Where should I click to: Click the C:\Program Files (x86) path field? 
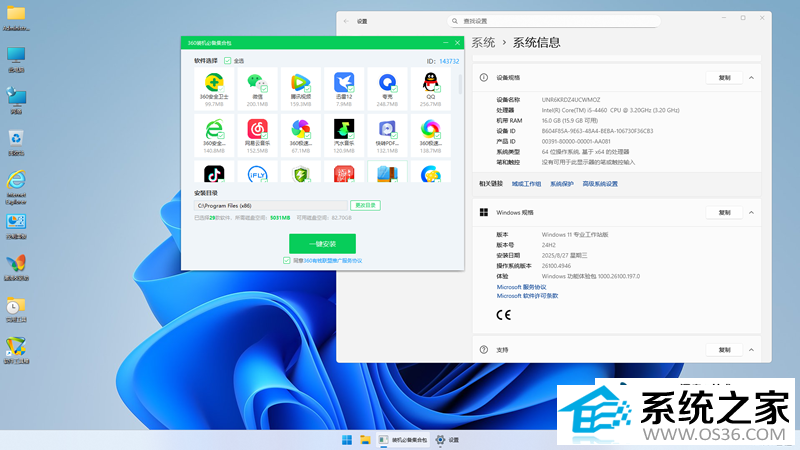(x=271, y=206)
